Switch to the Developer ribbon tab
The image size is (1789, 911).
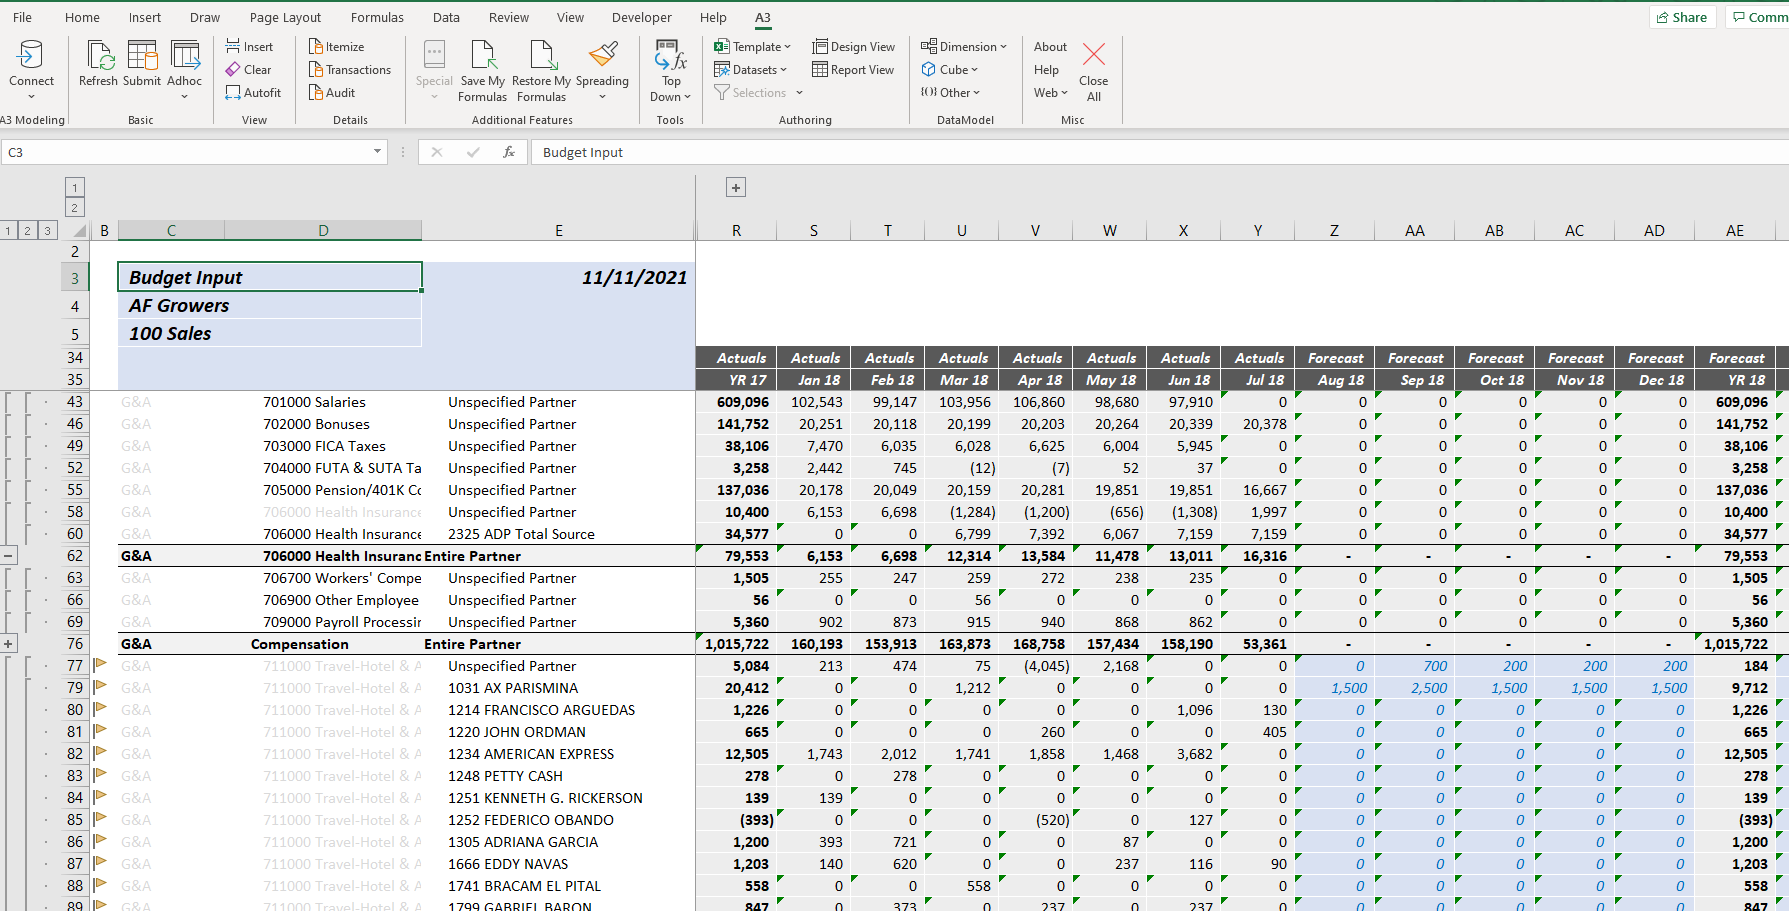[641, 17]
